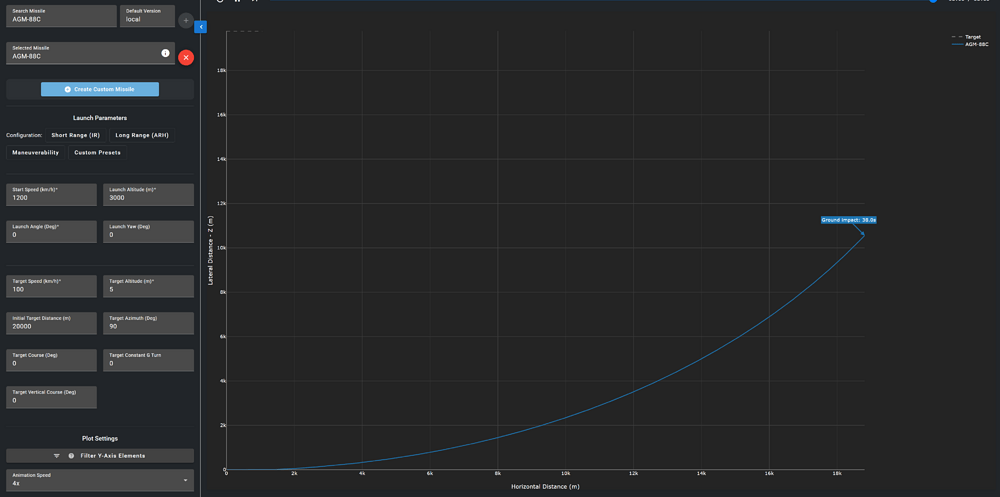The image size is (1000, 497).
Task: Click the timeline slider handle
Action: click(933, 1)
